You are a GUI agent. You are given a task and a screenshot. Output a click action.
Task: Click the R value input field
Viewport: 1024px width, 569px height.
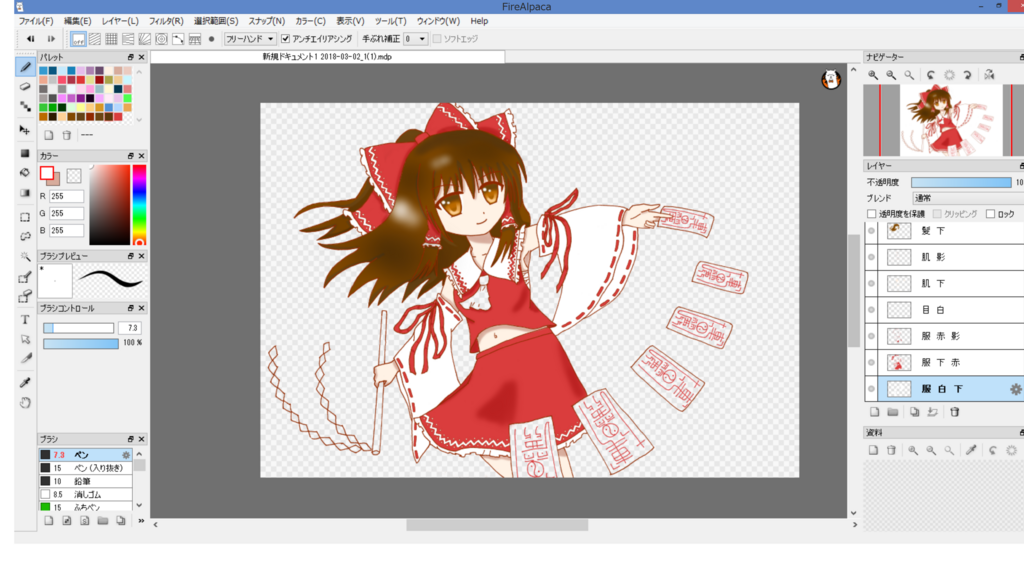(67, 196)
